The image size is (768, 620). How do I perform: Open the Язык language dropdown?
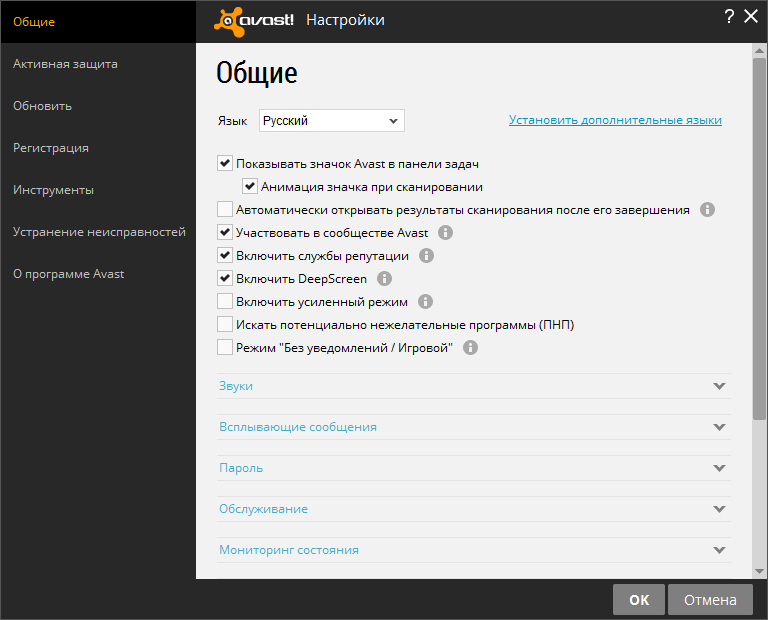(x=332, y=120)
